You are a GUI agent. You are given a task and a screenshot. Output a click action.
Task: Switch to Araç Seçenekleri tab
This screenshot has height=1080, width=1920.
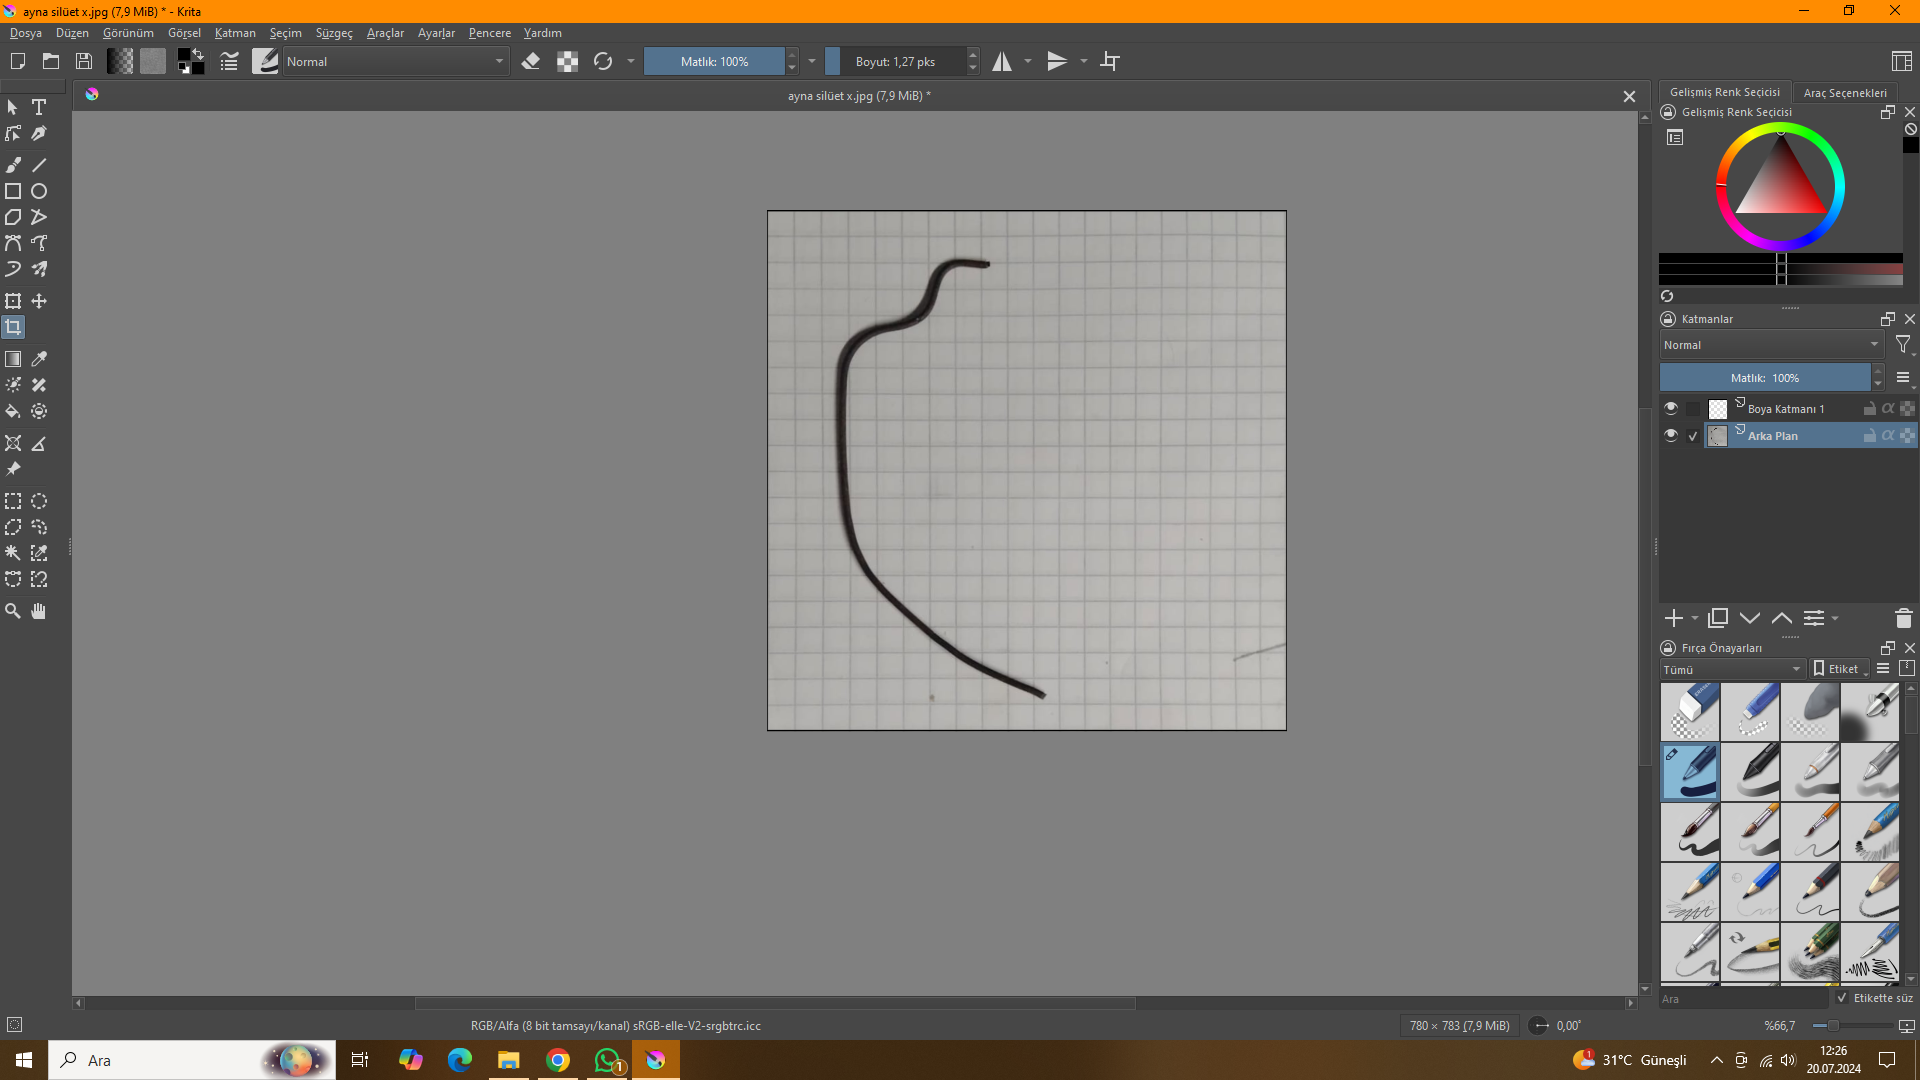[1845, 92]
